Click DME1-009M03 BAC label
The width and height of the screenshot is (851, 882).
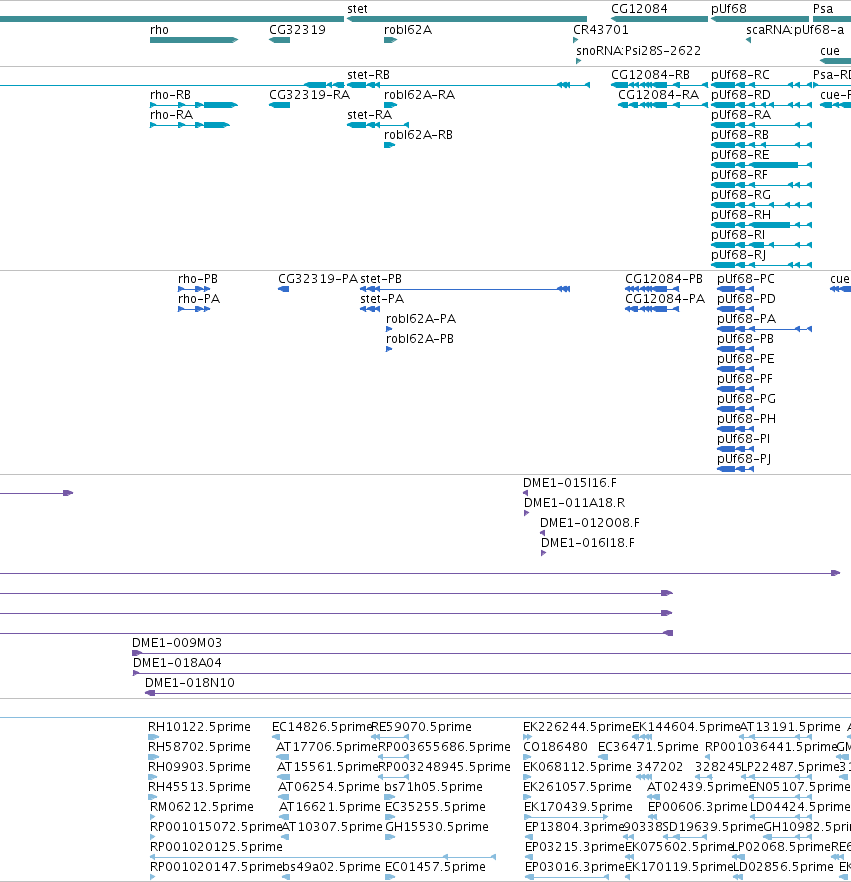tap(177, 642)
